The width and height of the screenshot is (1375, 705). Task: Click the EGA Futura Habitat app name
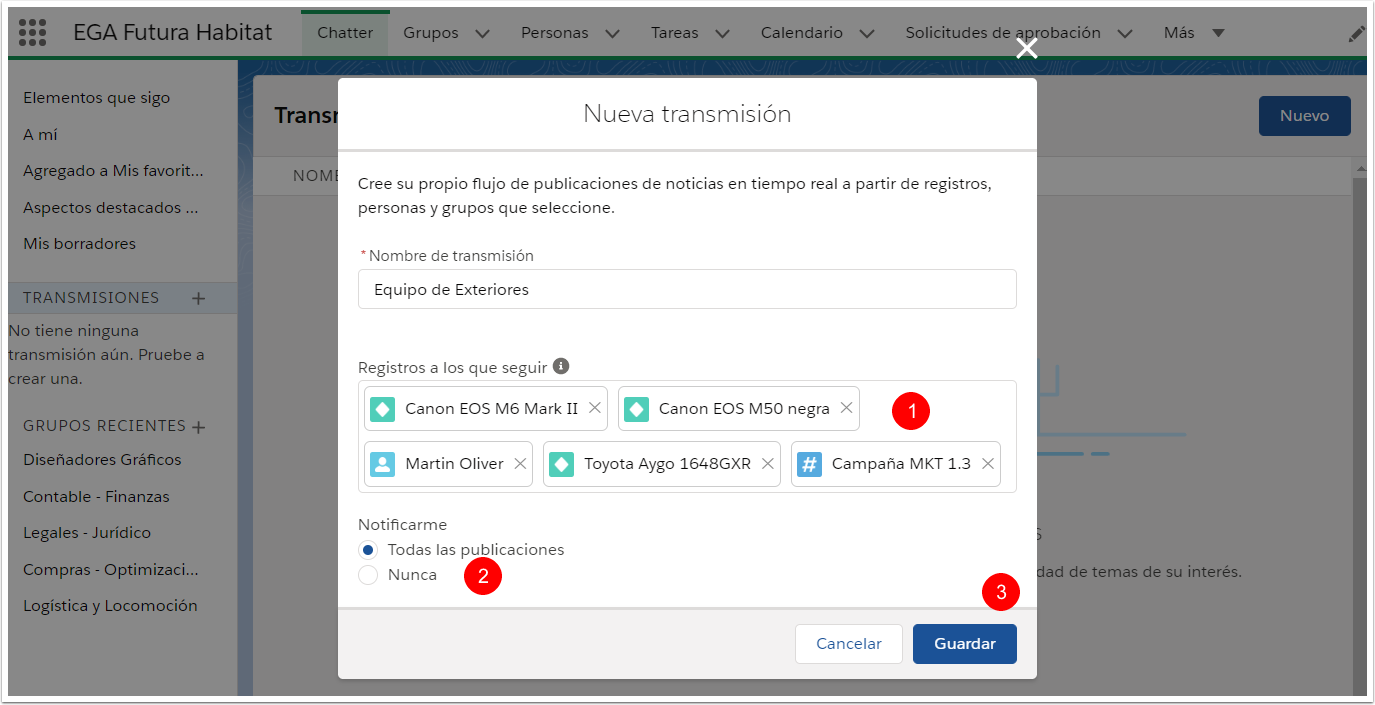coord(172,33)
